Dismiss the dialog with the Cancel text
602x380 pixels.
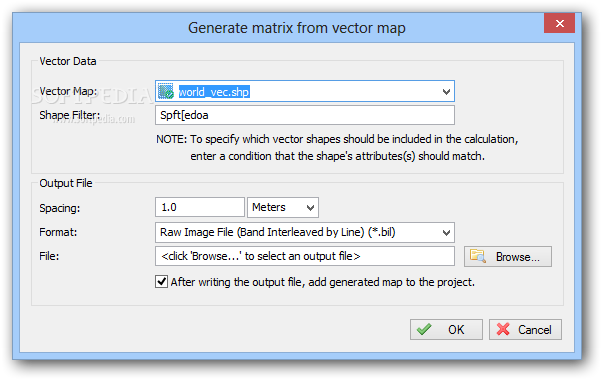click(x=534, y=330)
